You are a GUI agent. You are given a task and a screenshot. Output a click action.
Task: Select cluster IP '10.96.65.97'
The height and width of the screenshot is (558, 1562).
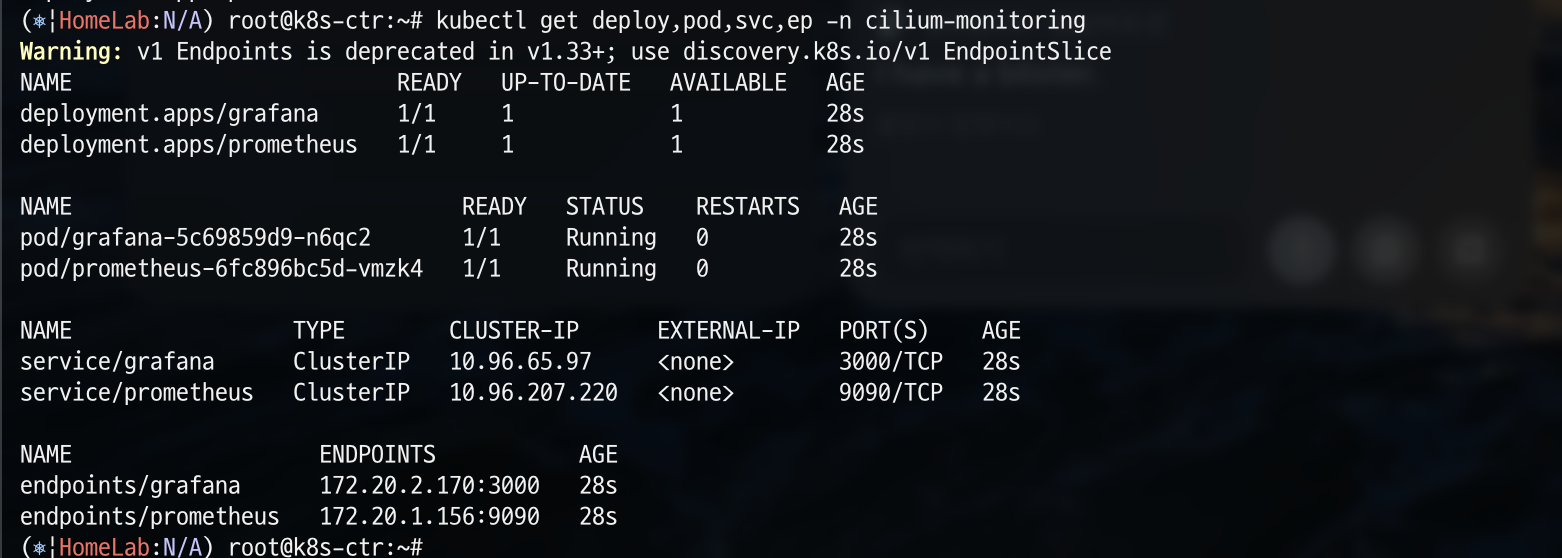point(520,361)
